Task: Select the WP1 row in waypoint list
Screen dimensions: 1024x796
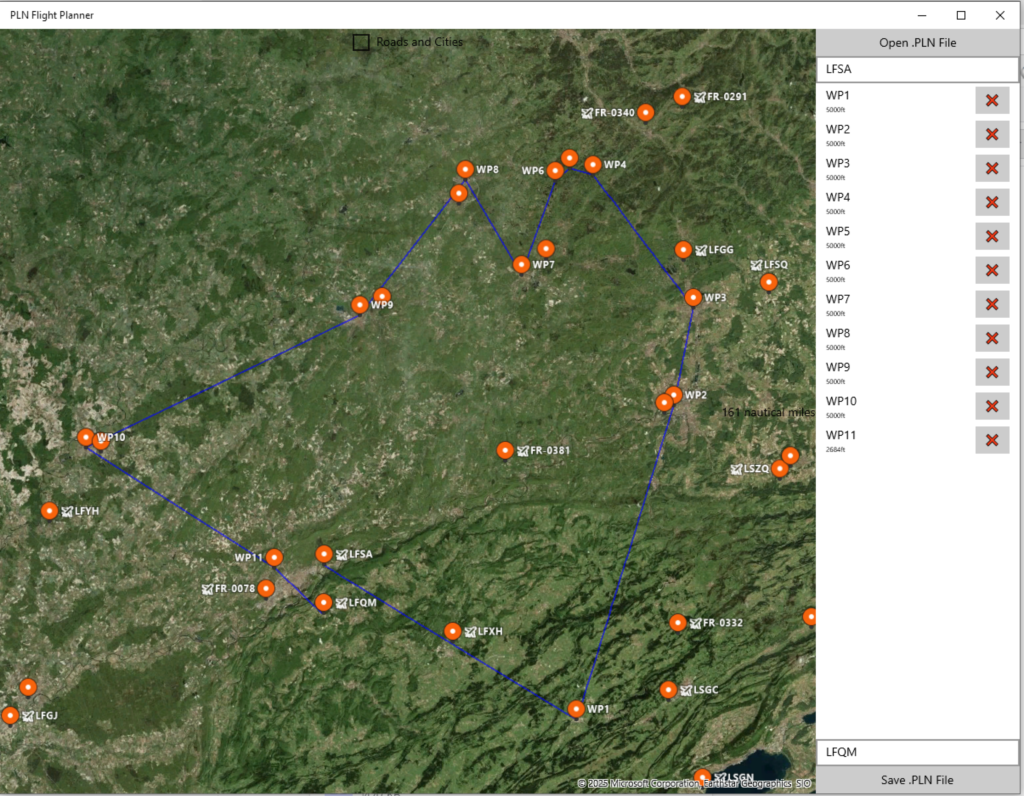Action: coord(917,101)
